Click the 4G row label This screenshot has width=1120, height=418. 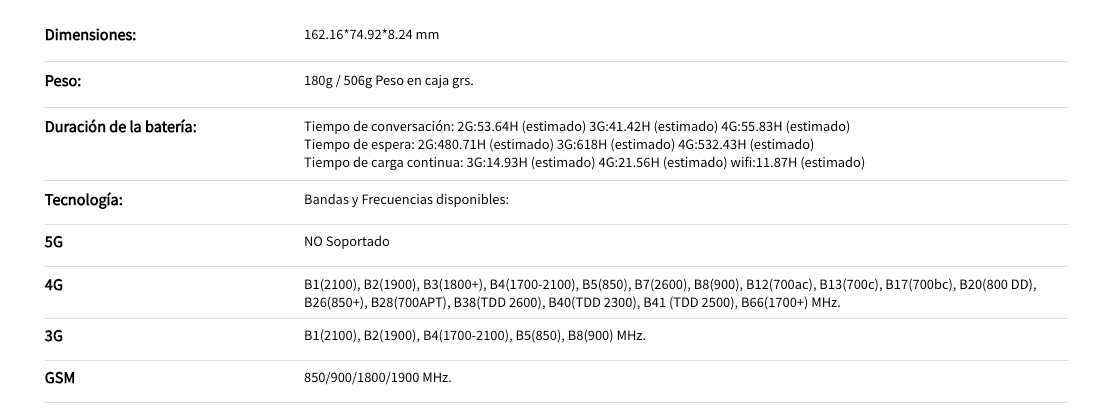pyautogui.click(x=54, y=285)
